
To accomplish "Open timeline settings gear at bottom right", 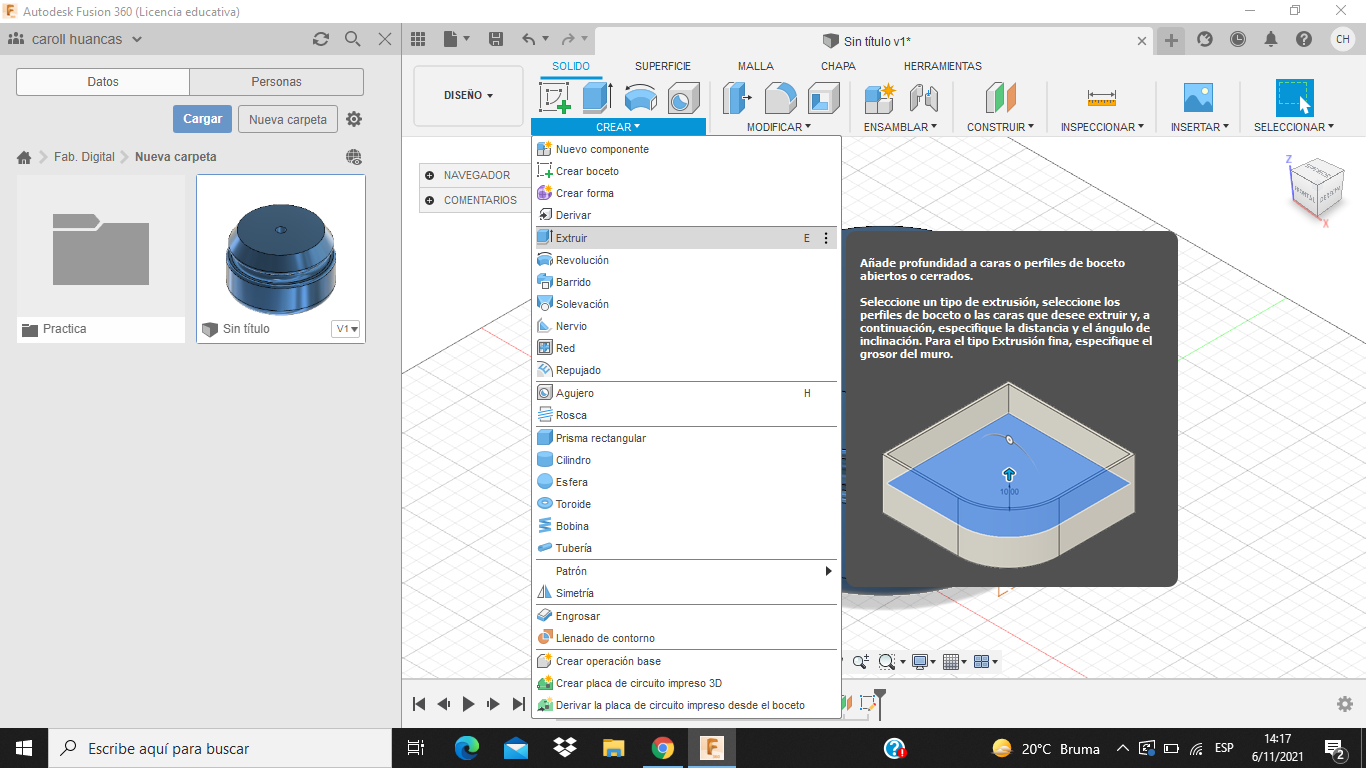I will pyautogui.click(x=1345, y=704).
